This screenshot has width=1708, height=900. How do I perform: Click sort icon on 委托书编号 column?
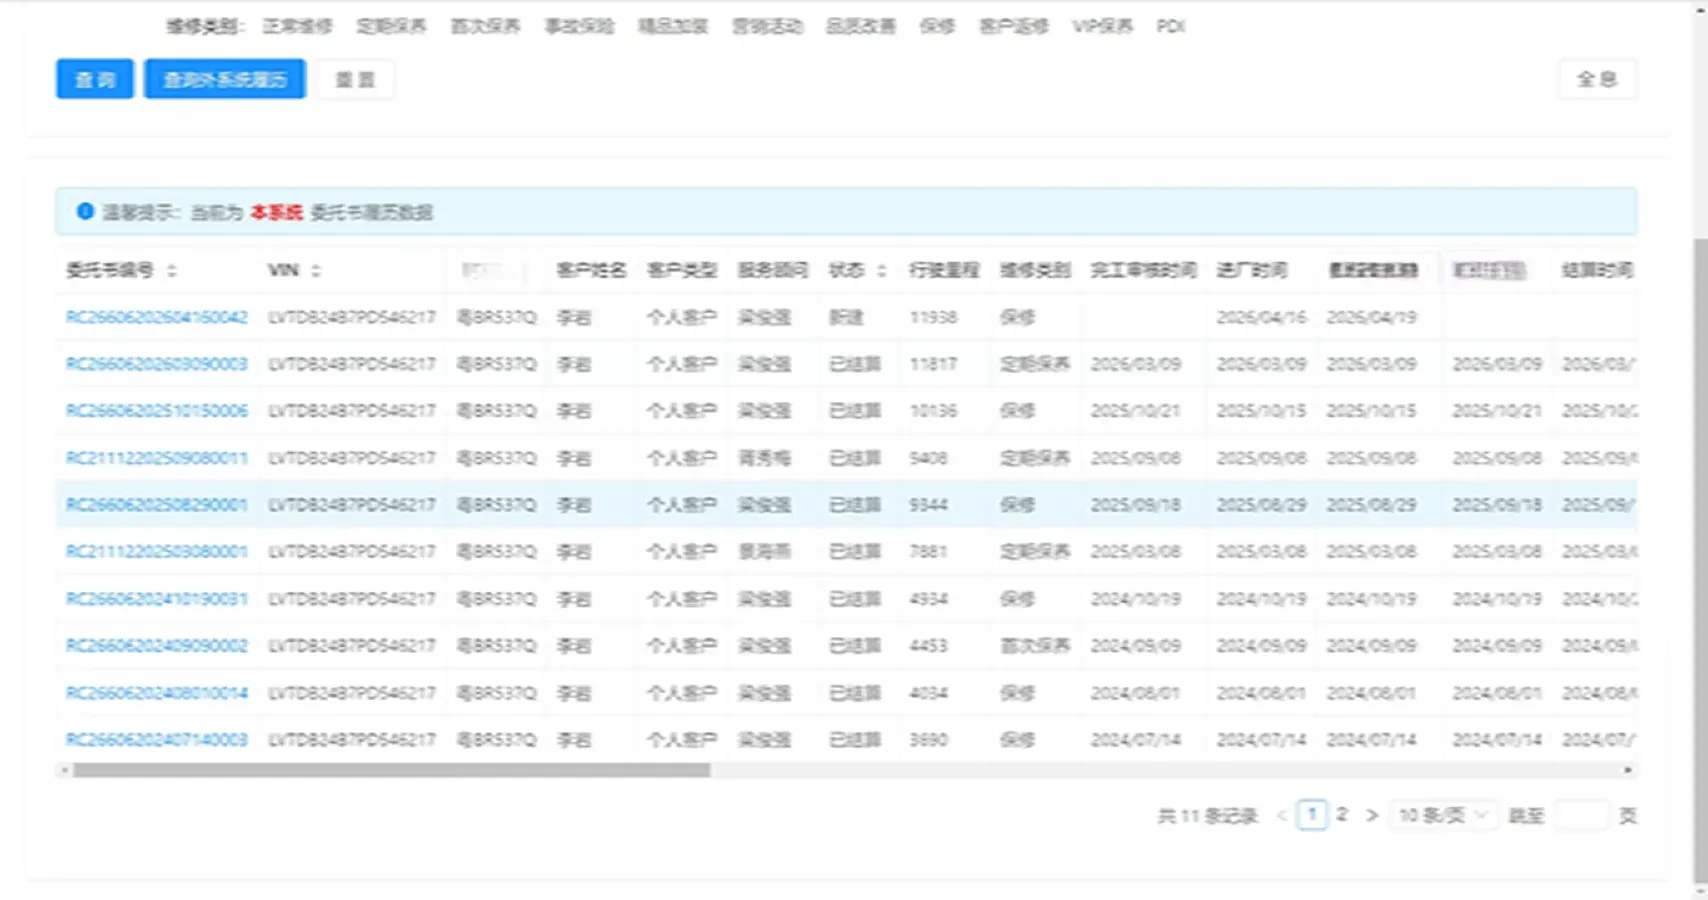coord(172,269)
